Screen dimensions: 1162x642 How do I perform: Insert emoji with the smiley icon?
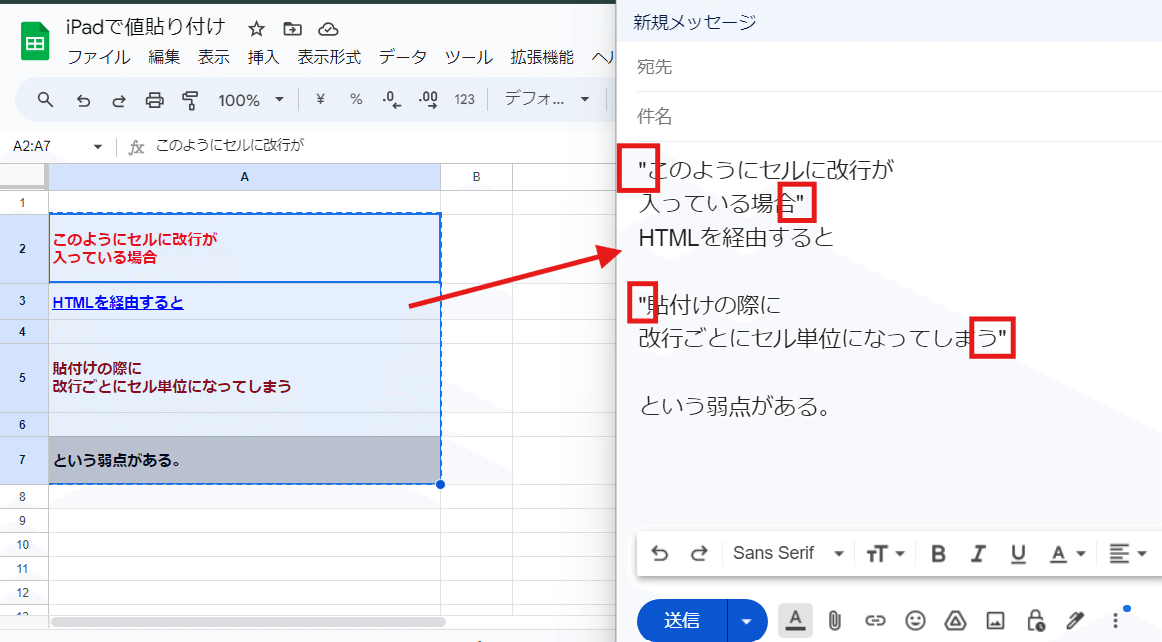click(915, 621)
